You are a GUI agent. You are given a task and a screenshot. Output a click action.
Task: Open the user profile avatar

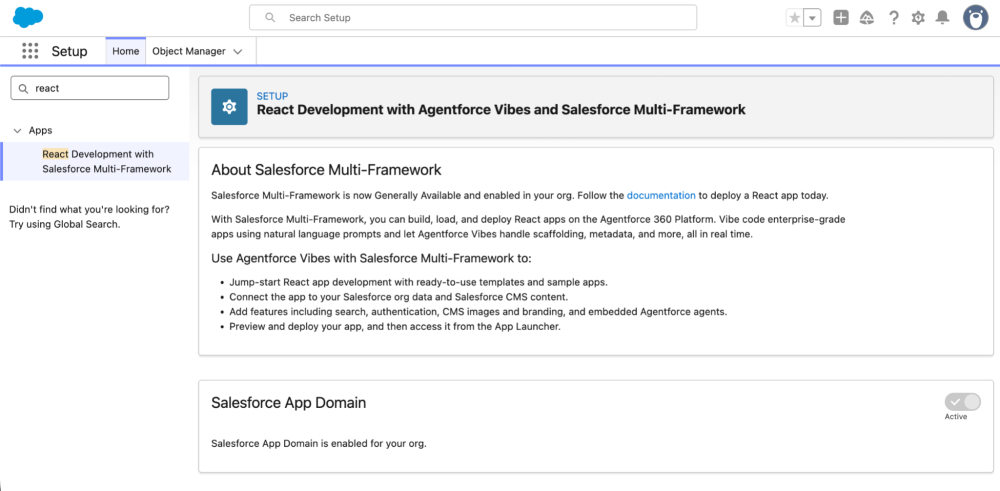coord(975,18)
